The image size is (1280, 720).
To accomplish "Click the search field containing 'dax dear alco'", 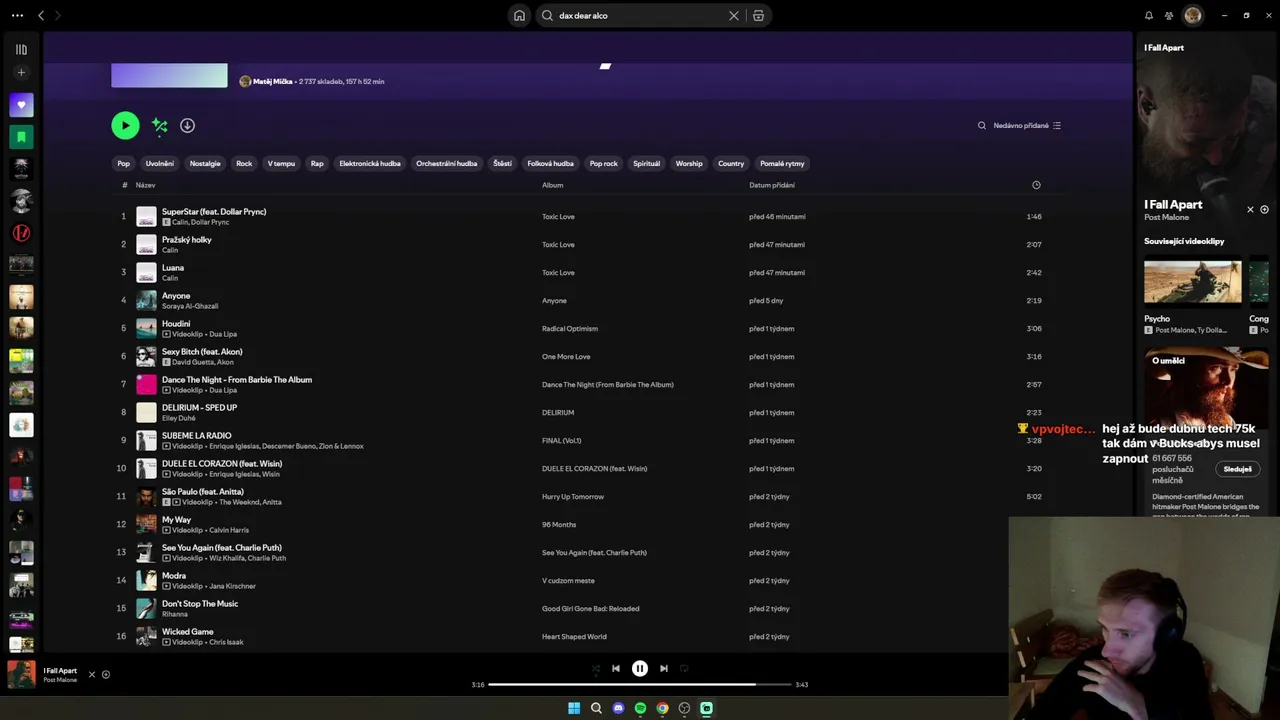I will point(641,16).
